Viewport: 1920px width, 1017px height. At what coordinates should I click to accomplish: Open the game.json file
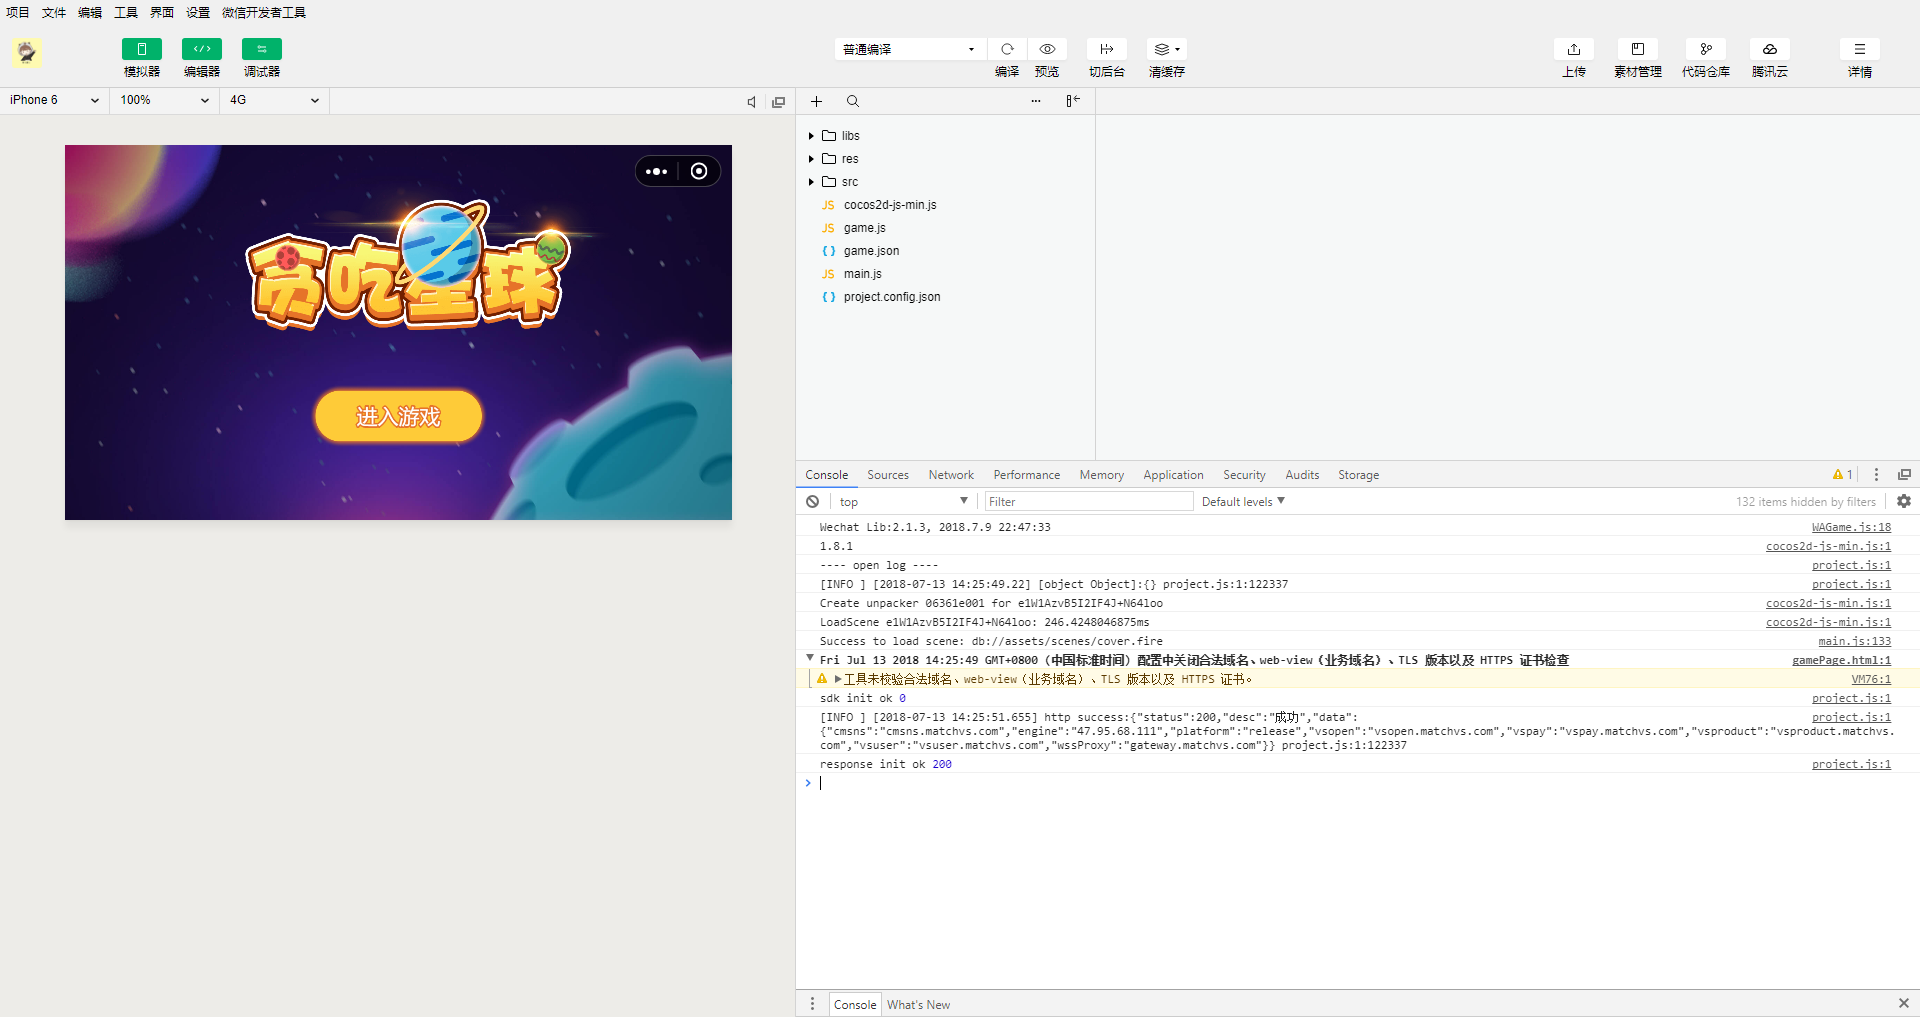871,251
